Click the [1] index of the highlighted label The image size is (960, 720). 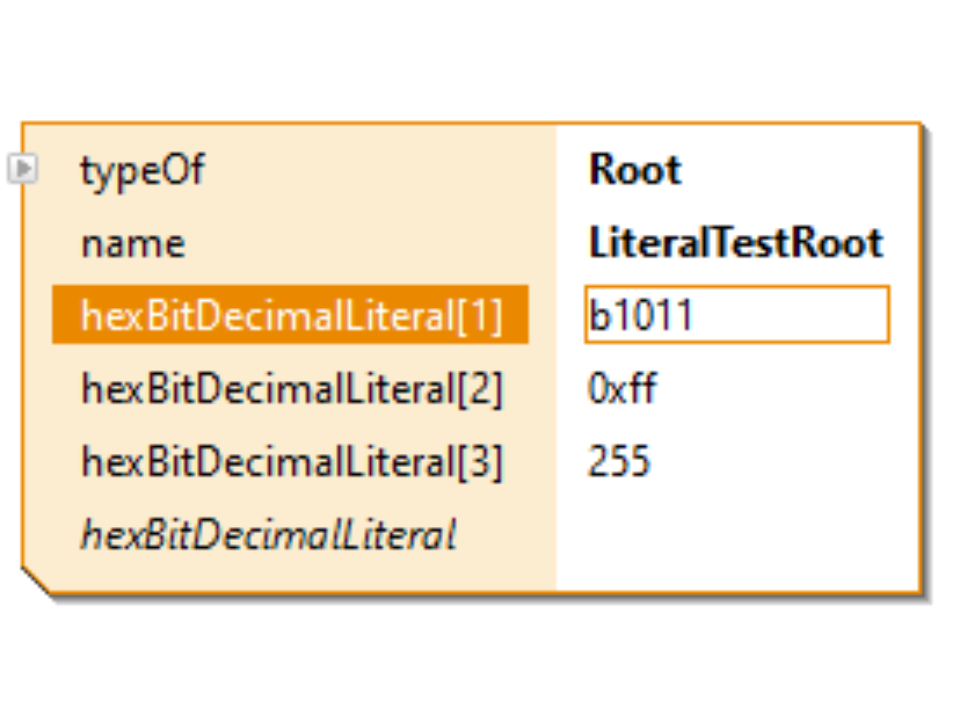[x=479, y=316]
